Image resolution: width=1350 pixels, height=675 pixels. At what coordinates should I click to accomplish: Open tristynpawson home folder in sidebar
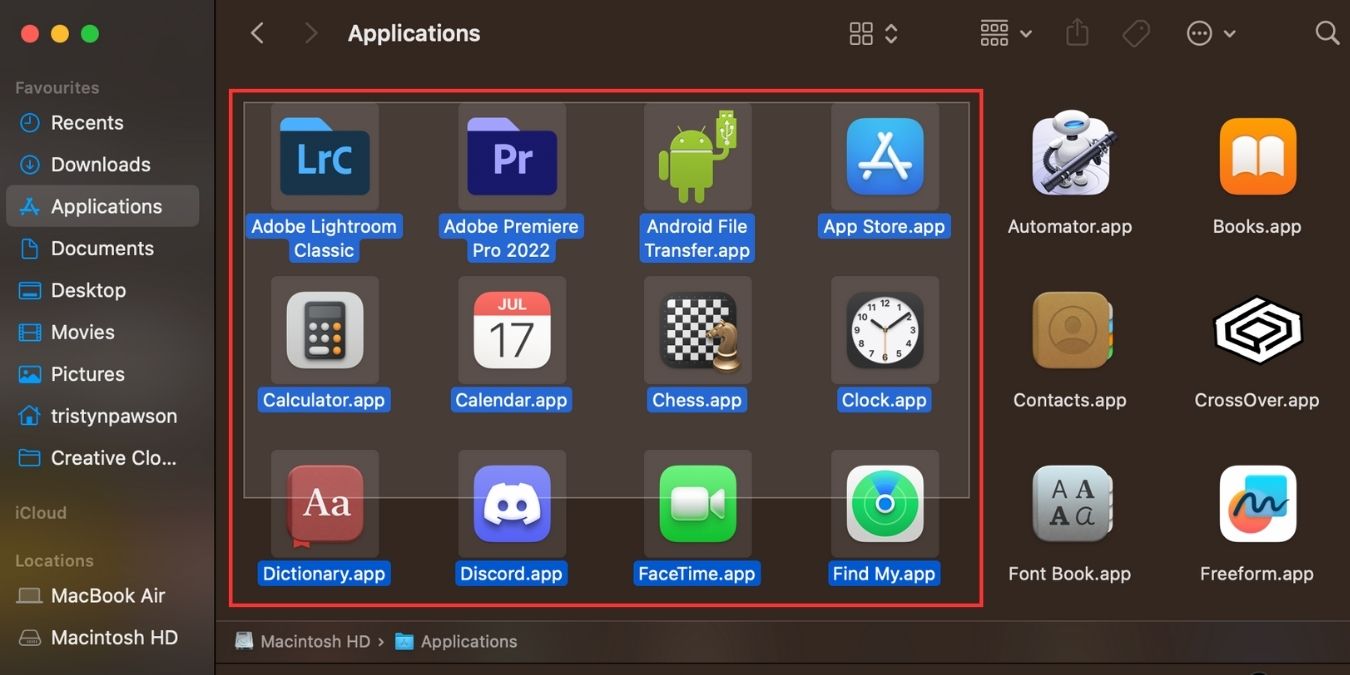coord(103,416)
